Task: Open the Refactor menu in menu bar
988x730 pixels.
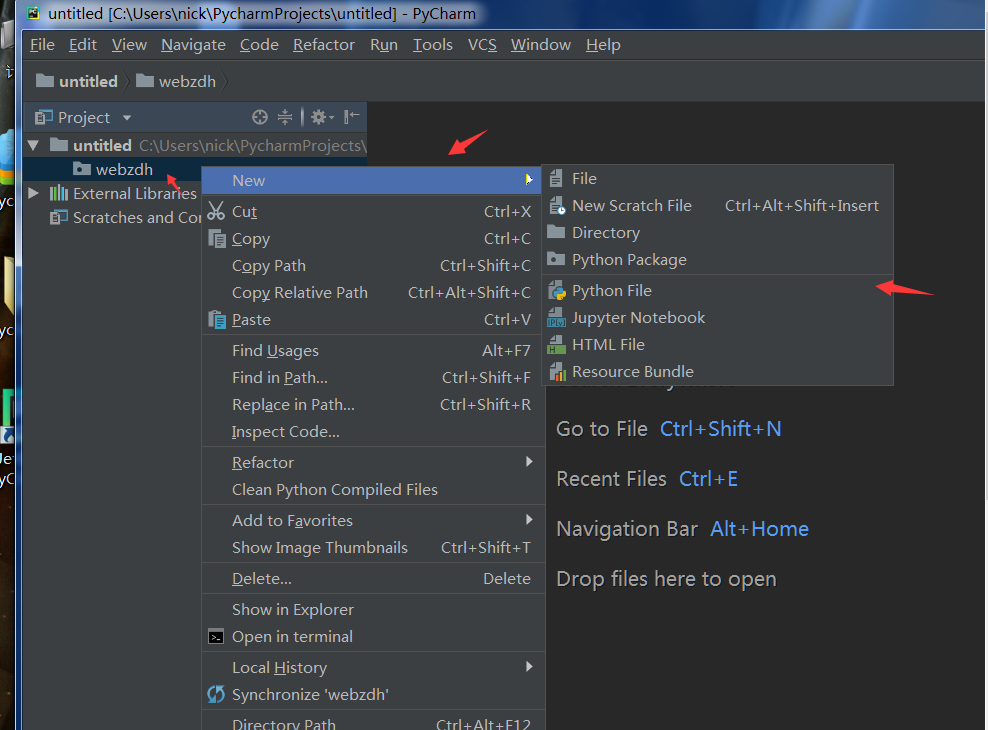Action: click(x=324, y=45)
